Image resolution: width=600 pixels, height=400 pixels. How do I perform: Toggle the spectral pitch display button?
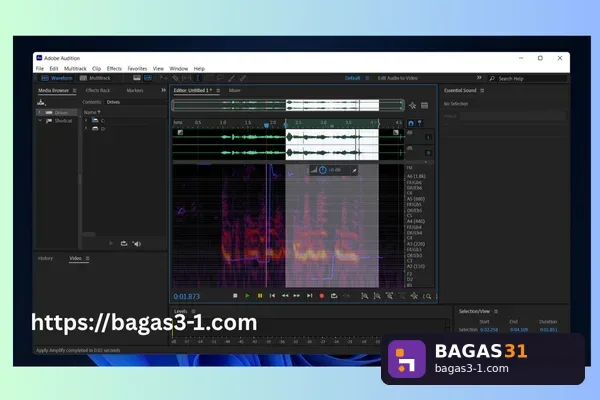[x=148, y=78]
